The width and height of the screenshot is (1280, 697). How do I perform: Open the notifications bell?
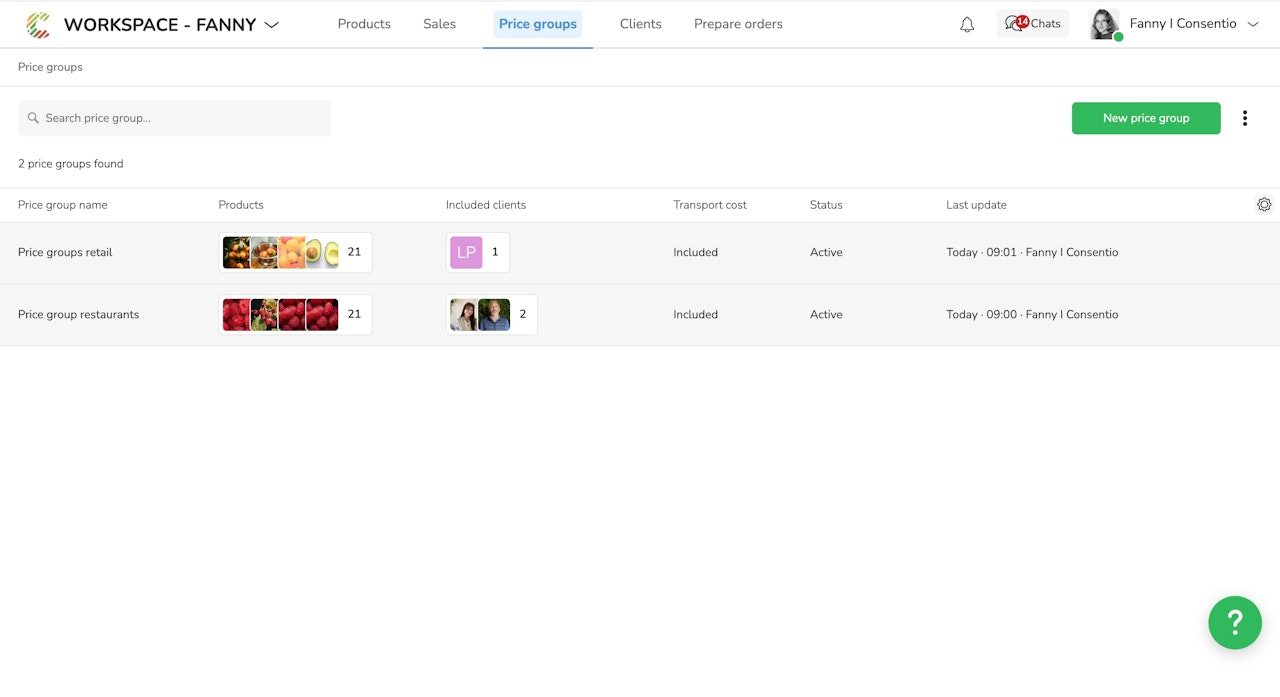point(967,25)
